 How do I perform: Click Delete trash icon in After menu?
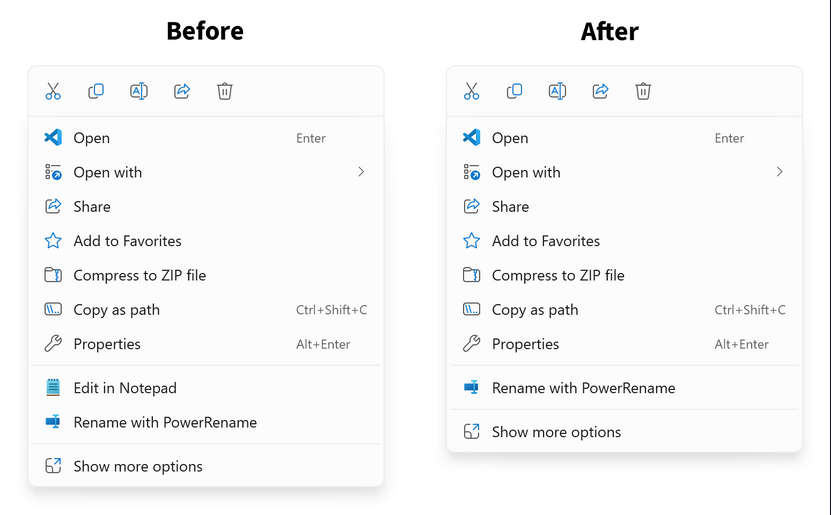click(643, 91)
